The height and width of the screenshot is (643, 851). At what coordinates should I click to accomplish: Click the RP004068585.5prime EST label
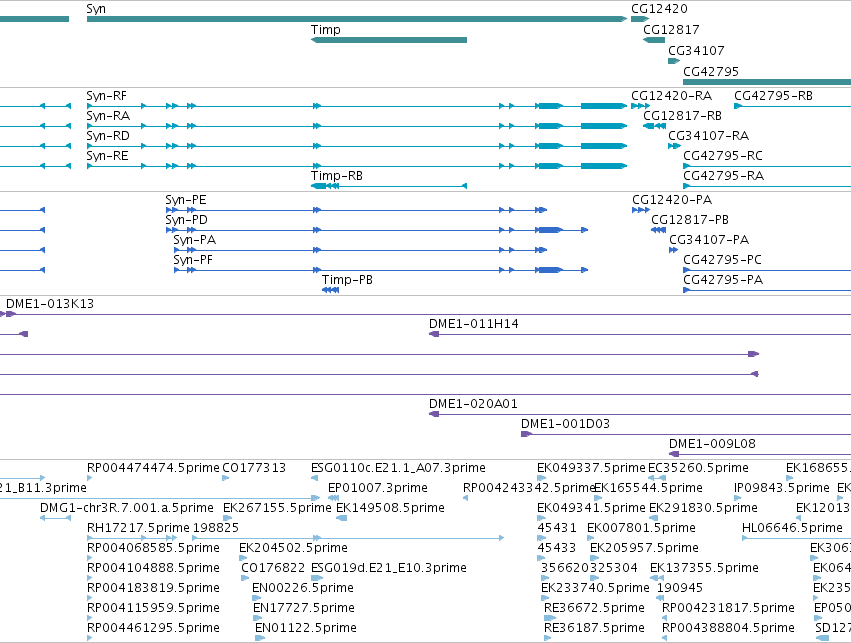click(153, 548)
